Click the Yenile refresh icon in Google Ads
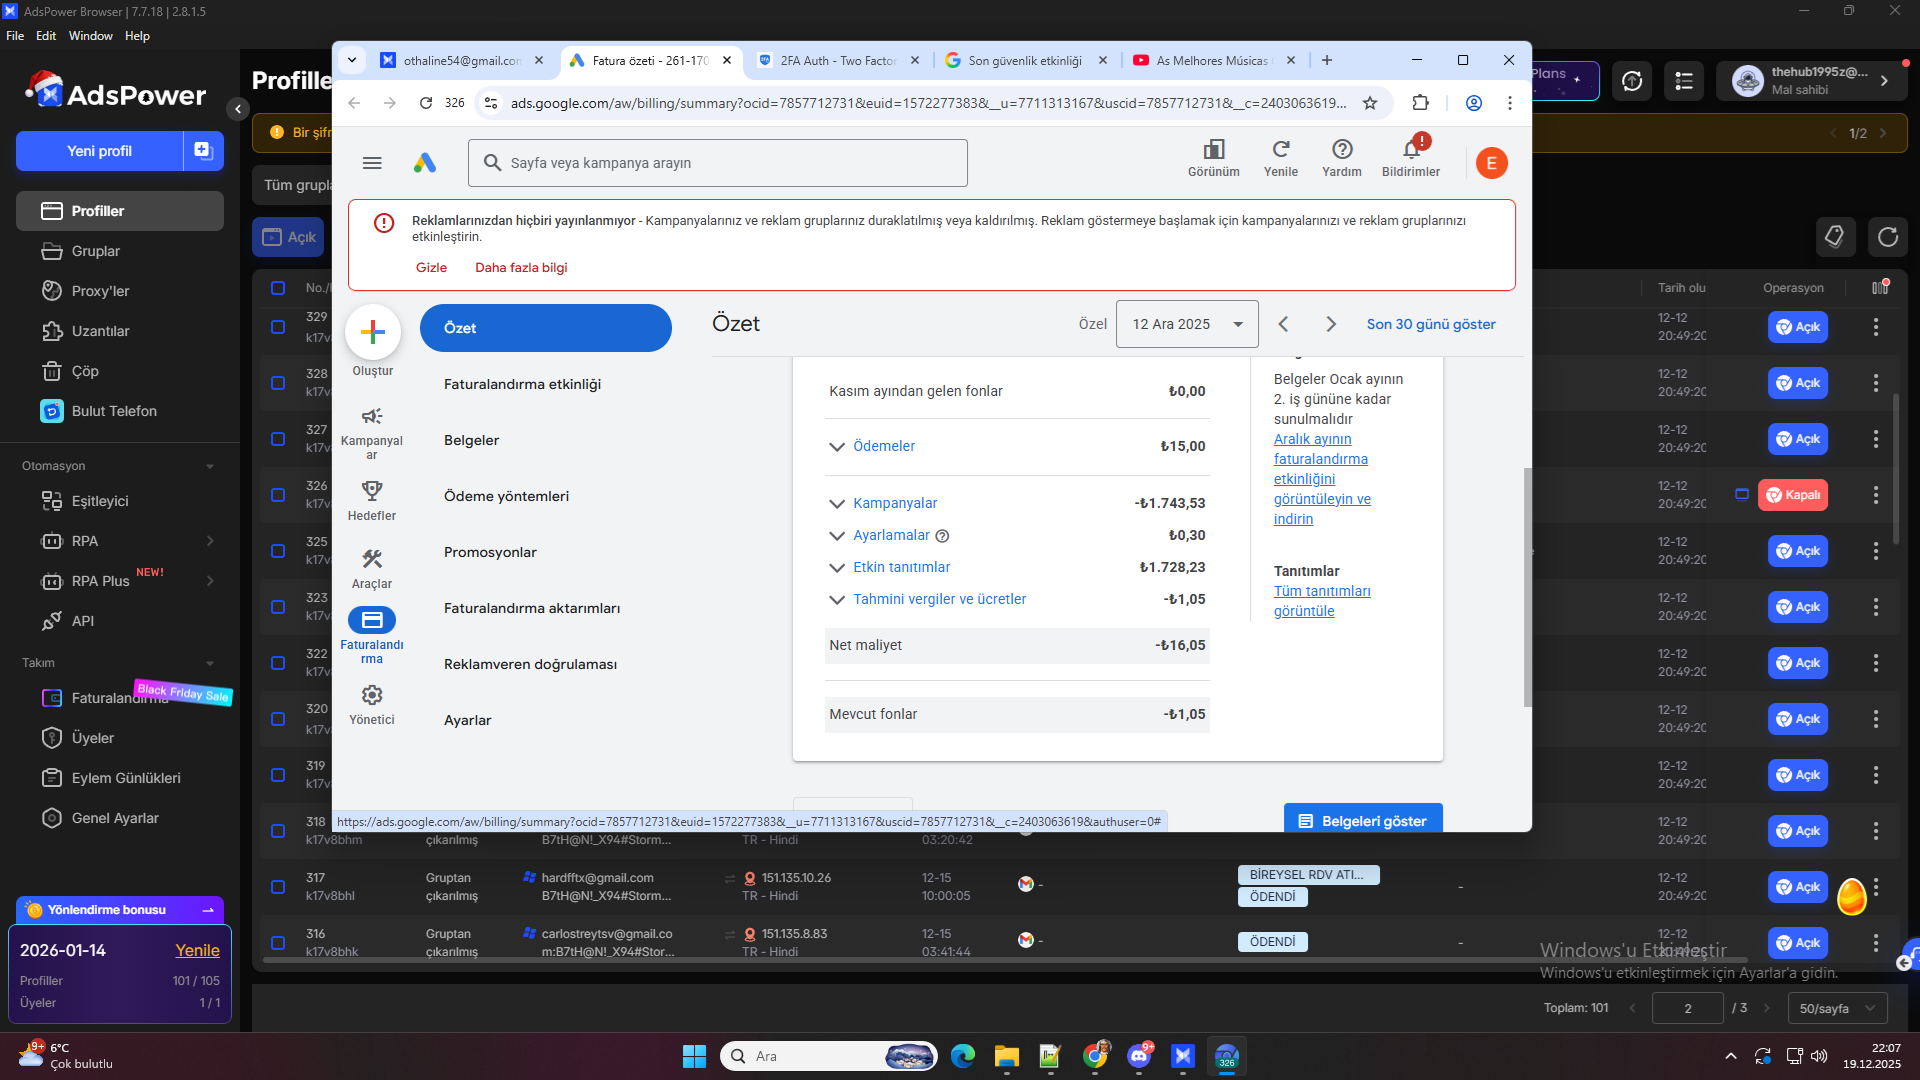This screenshot has height=1080, width=1920. [x=1281, y=150]
